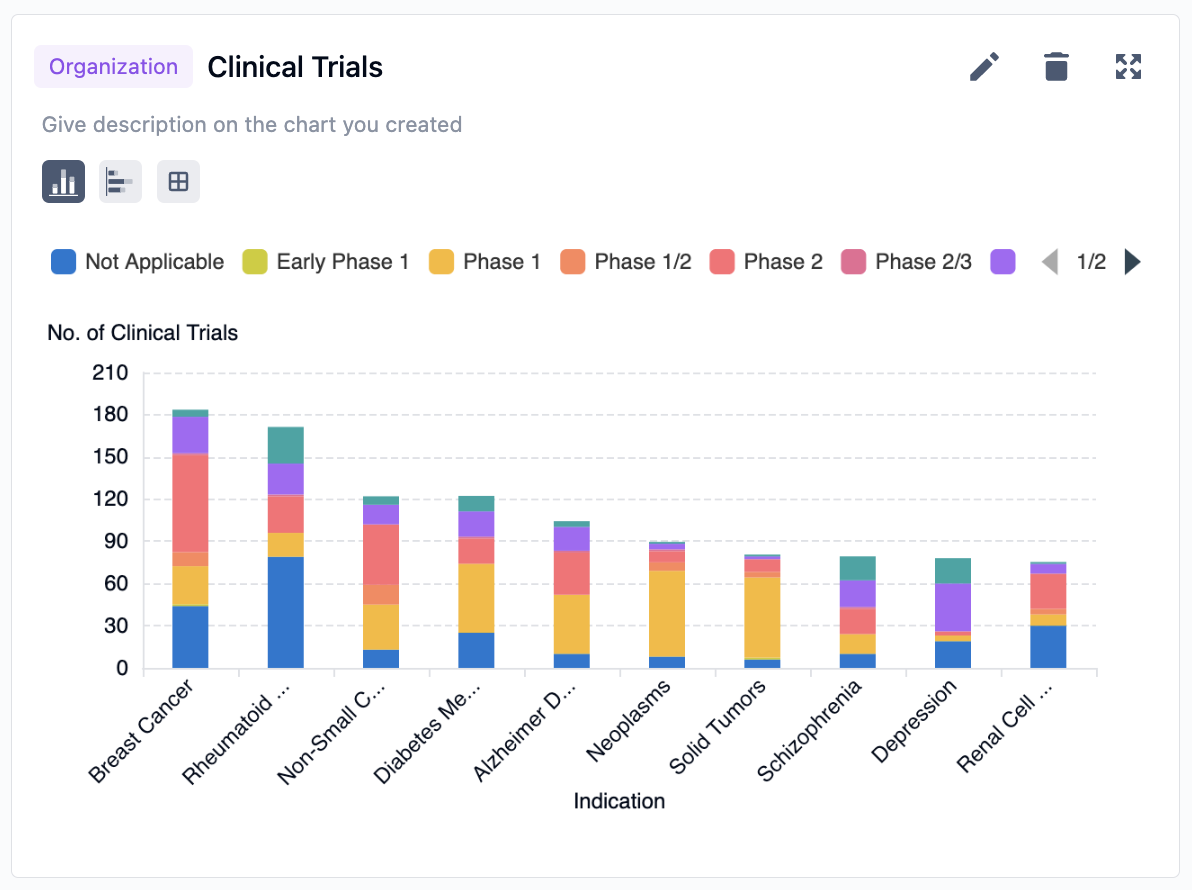Go to previous legend page

[x=1049, y=262]
